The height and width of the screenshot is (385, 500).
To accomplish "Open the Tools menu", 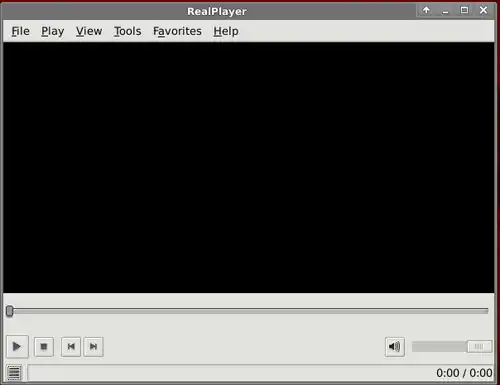I will (128, 31).
